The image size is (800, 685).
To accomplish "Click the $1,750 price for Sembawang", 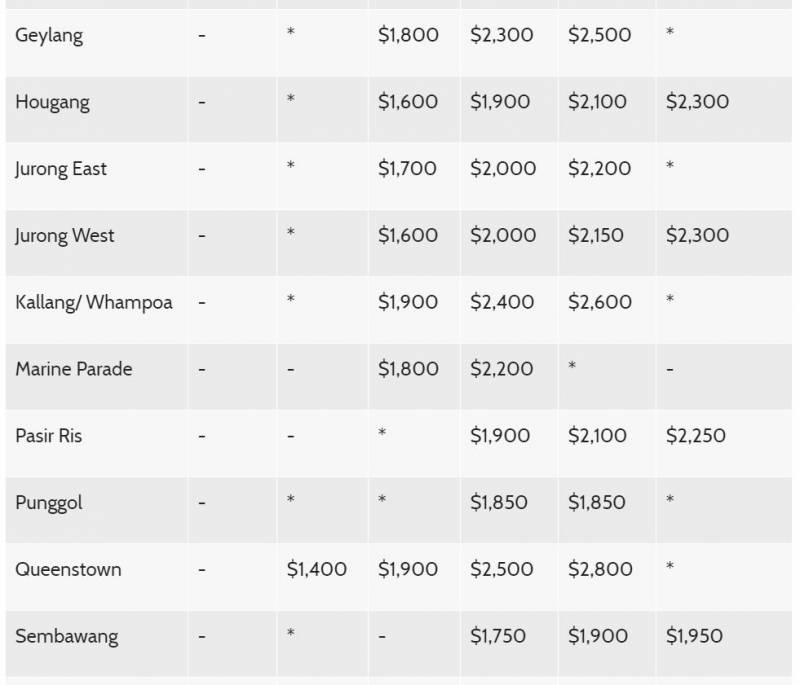I will coord(499,636).
